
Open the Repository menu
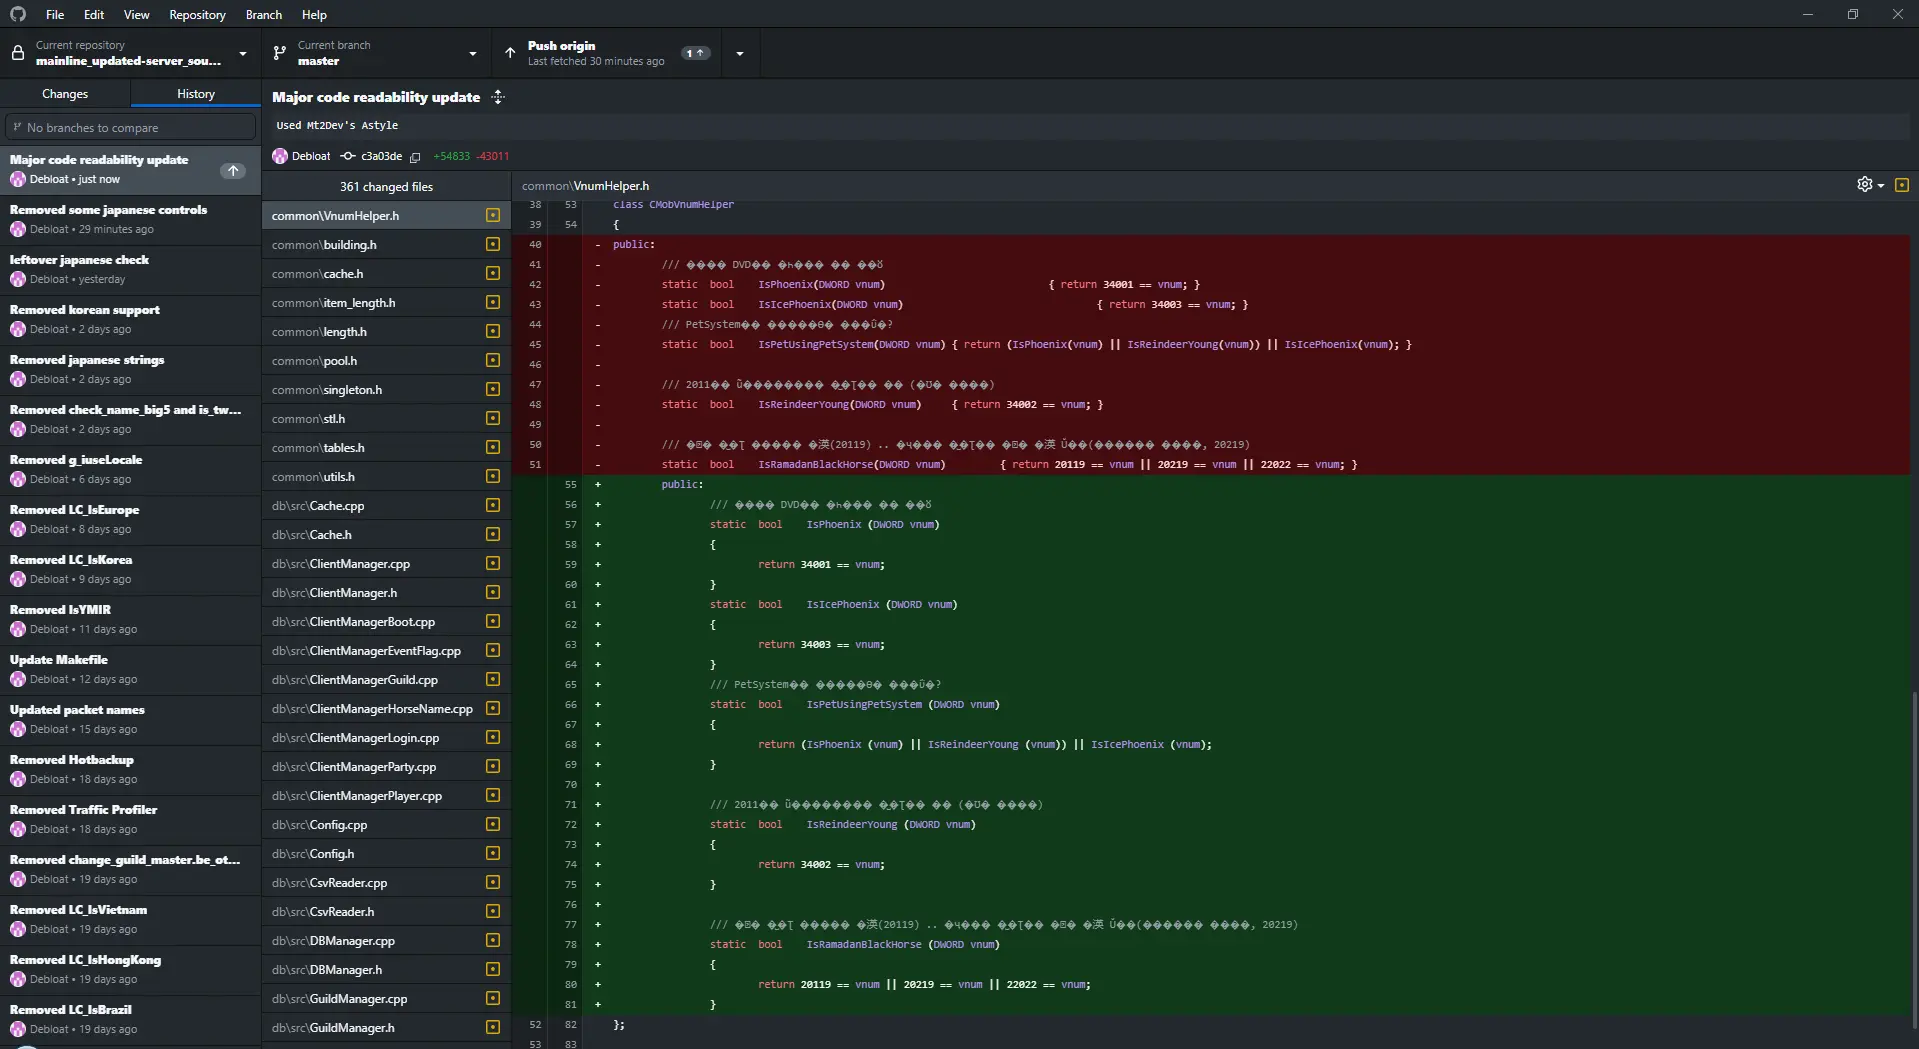[197, 15]
